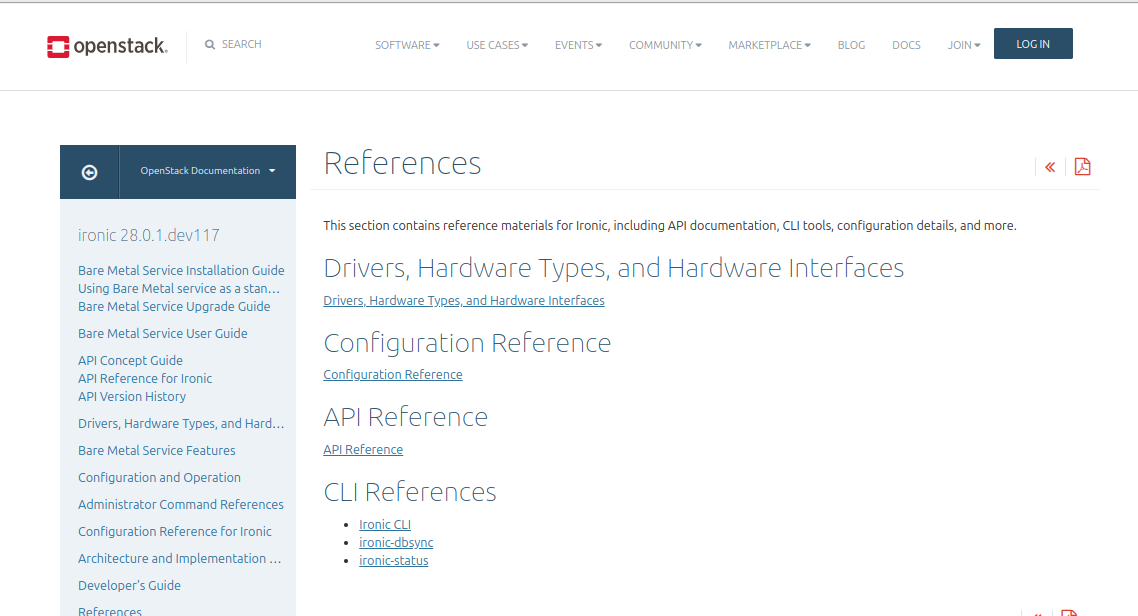This screenshot has width=1138, height=616.
Task: Open Bare Metal Service User Guide
Action: (x=163, y=334)
